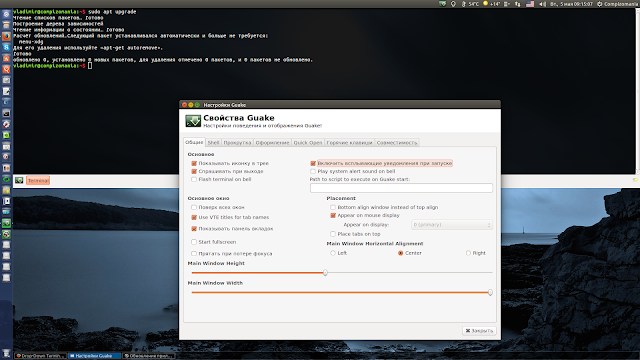
Task: Switch to the Горячие клавиши tab
Action: (349, 142)
